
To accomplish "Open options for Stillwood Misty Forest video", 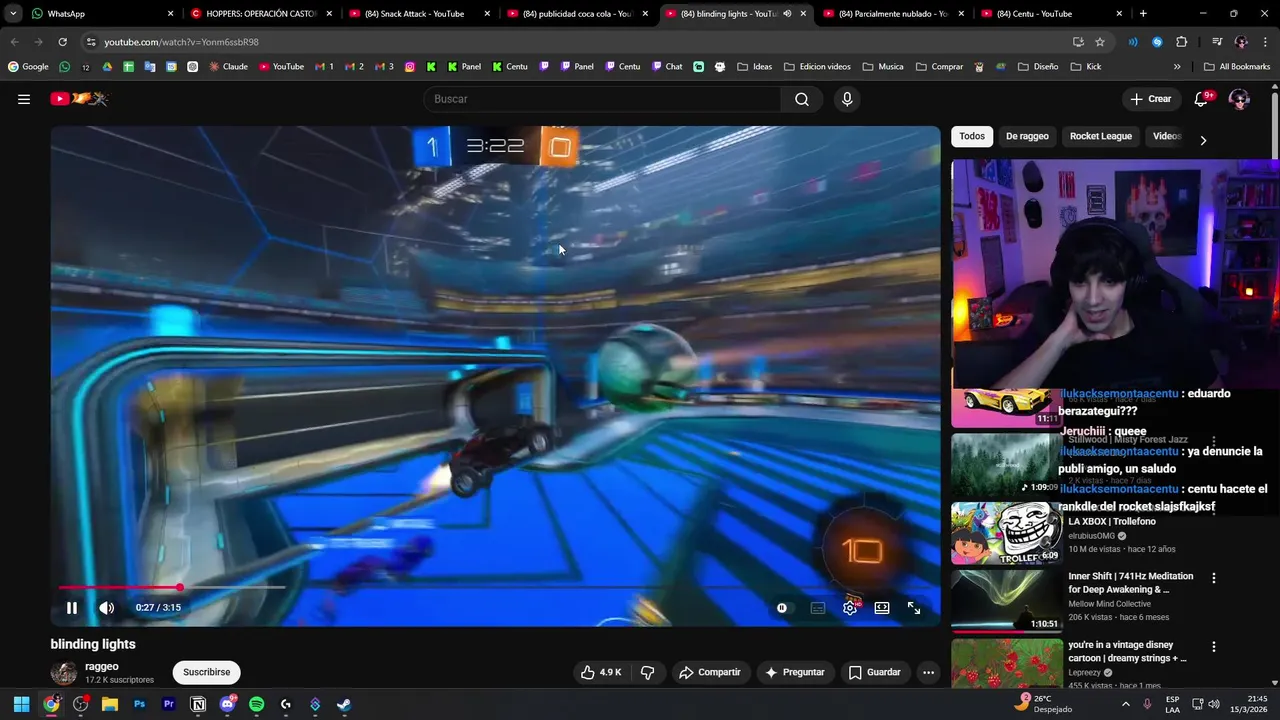I will [x=1214, y=440].
